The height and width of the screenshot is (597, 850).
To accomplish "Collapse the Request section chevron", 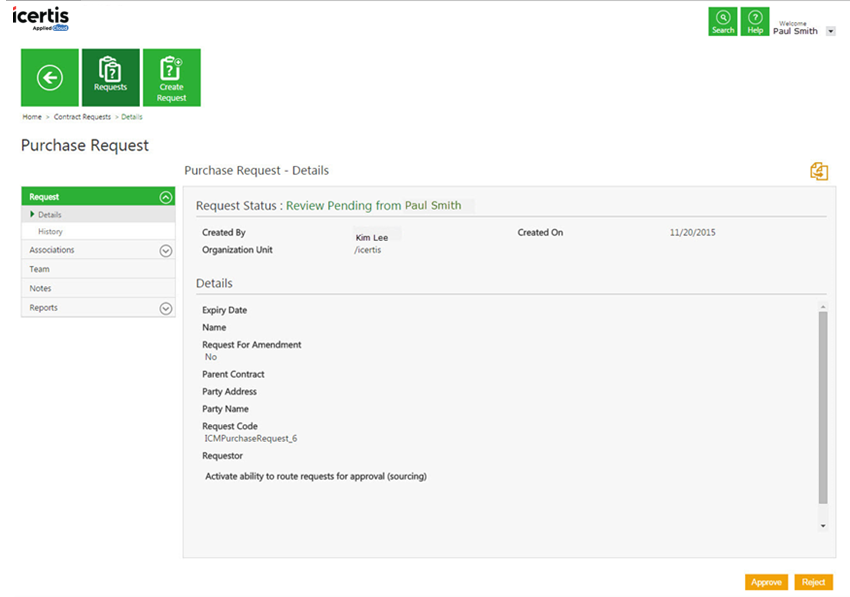I will 166,198.
